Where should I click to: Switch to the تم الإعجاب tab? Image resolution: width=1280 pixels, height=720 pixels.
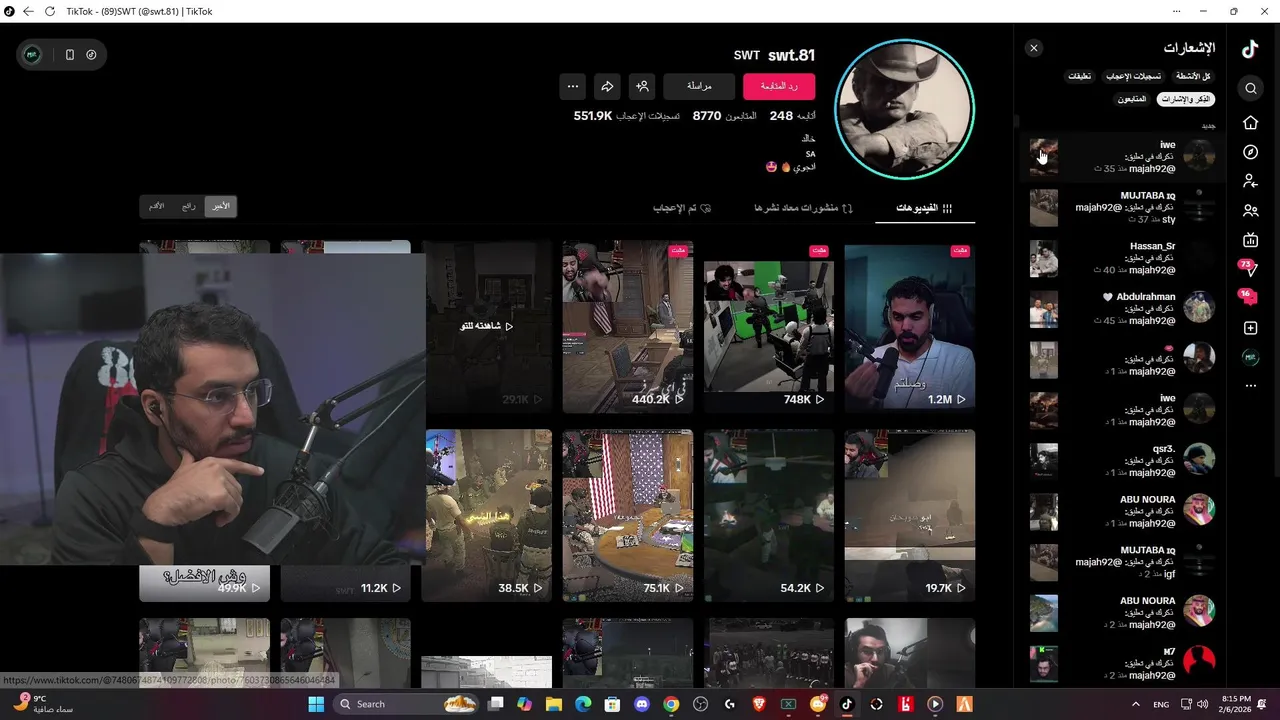point(682,208)
